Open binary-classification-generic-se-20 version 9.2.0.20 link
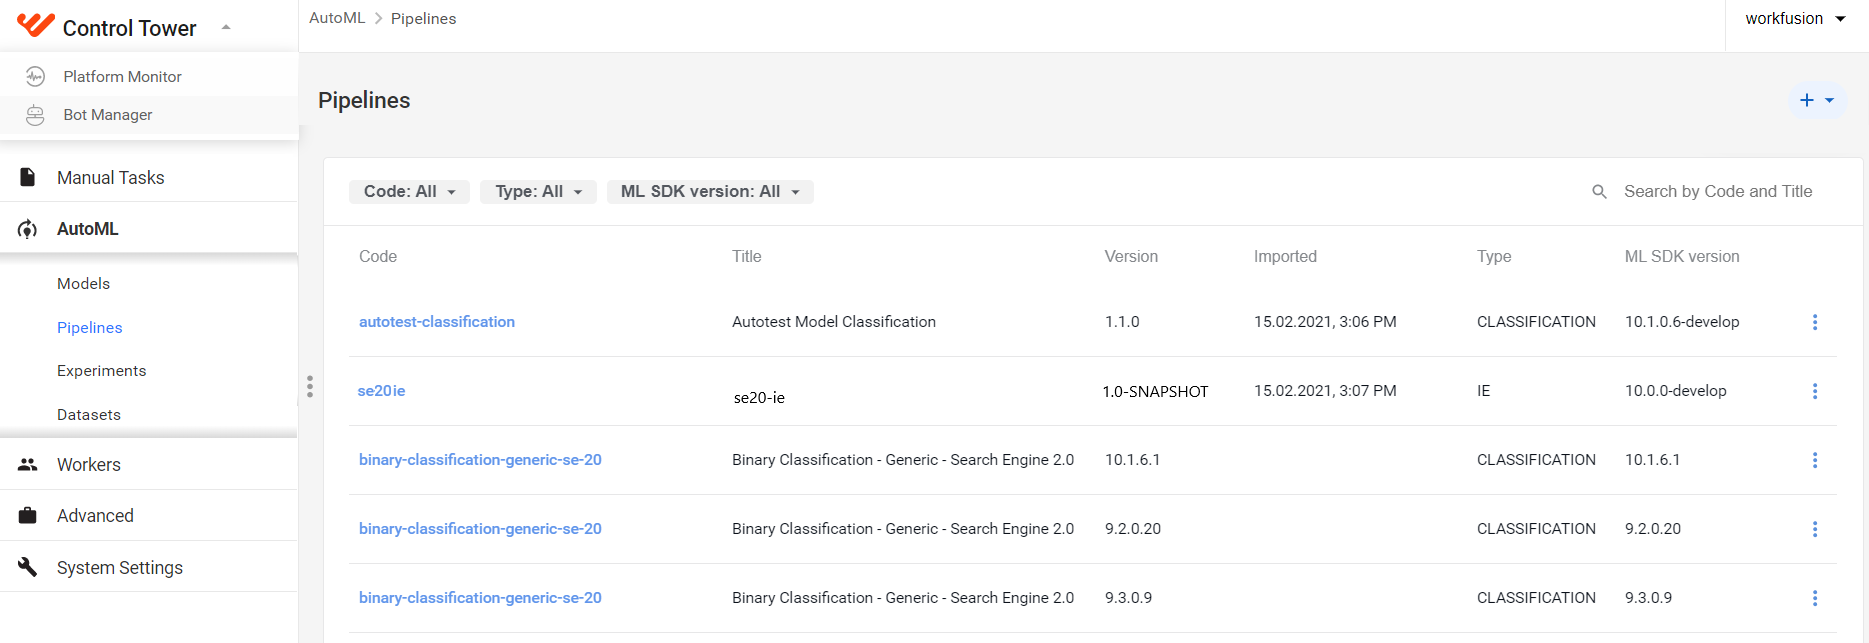 [x=480, y=529]
